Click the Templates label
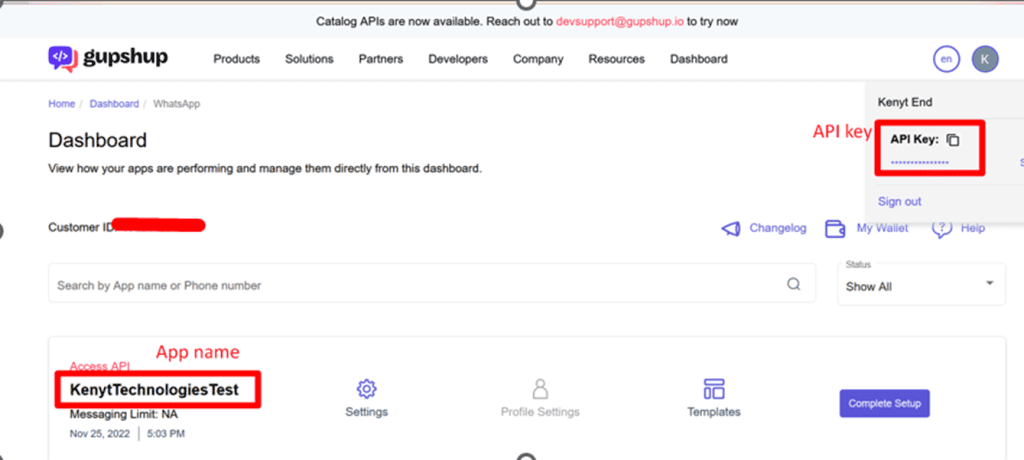Viewport: 1024px width, 460px height. (x=714, y=412)
